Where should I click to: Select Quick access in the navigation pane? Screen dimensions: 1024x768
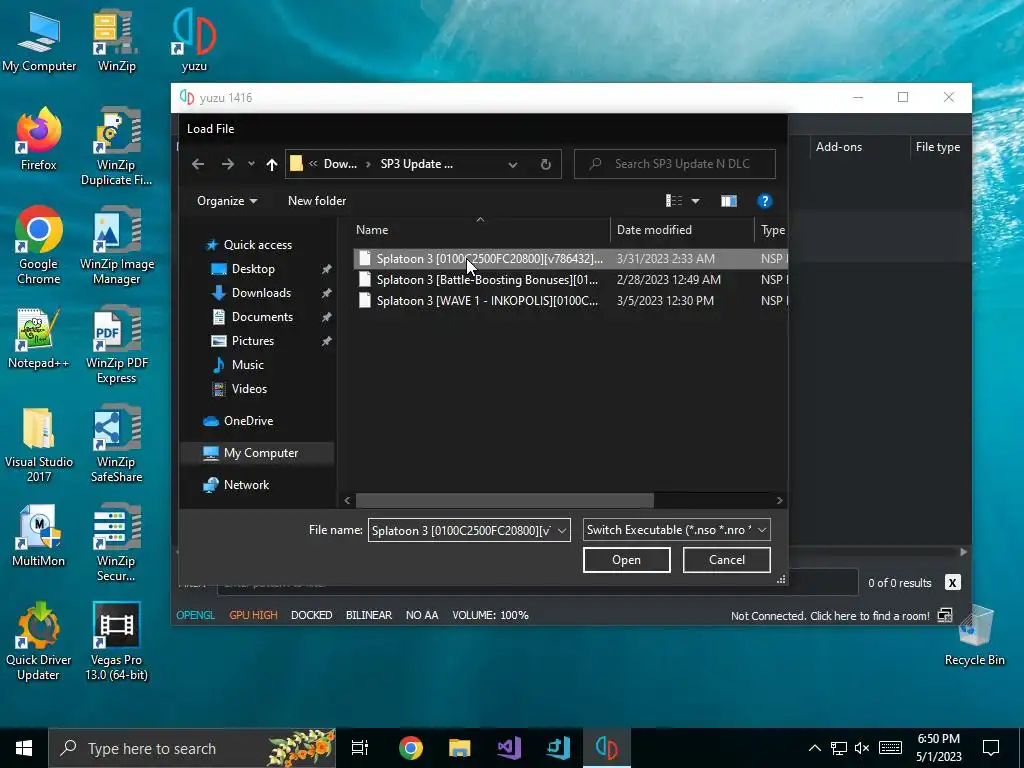pos(258,245)
